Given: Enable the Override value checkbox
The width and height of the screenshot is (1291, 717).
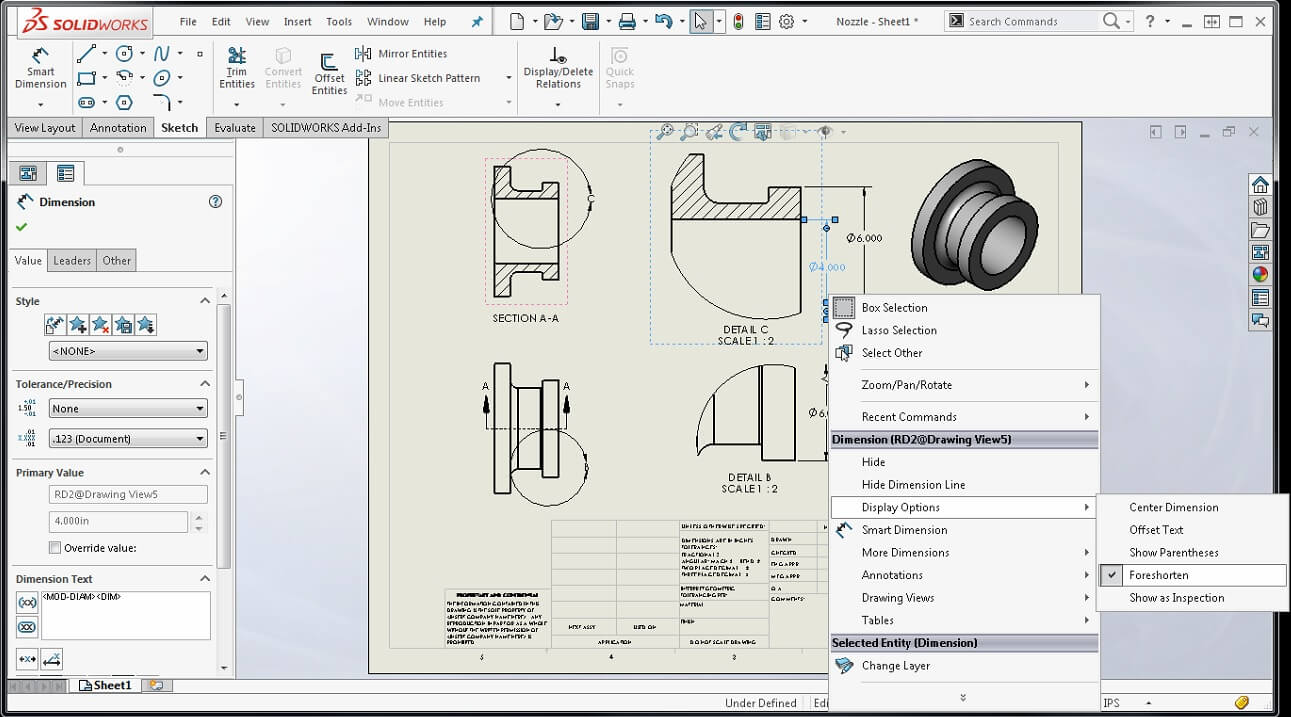Looking at the screenshot, I should pyautogui.click(x=55, y=548).
